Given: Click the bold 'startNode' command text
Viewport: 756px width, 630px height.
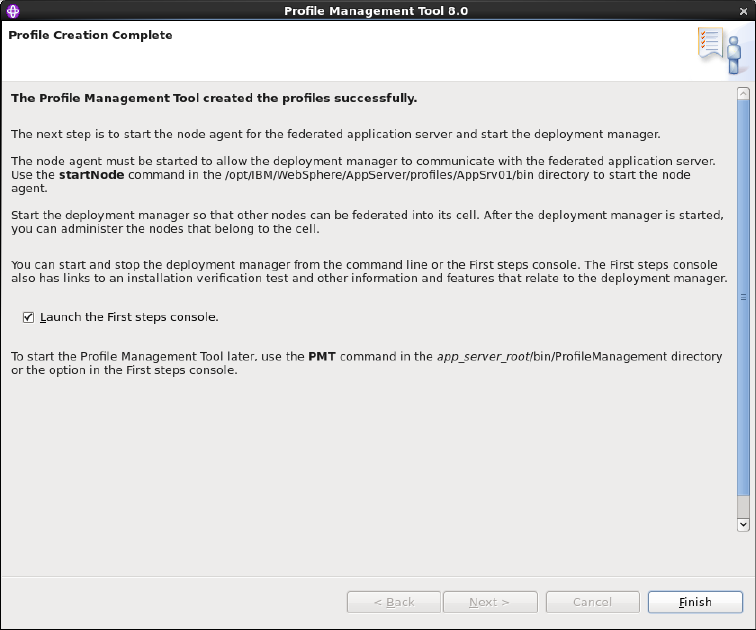Looking at the screenshot, I should (x=92, y=174).
